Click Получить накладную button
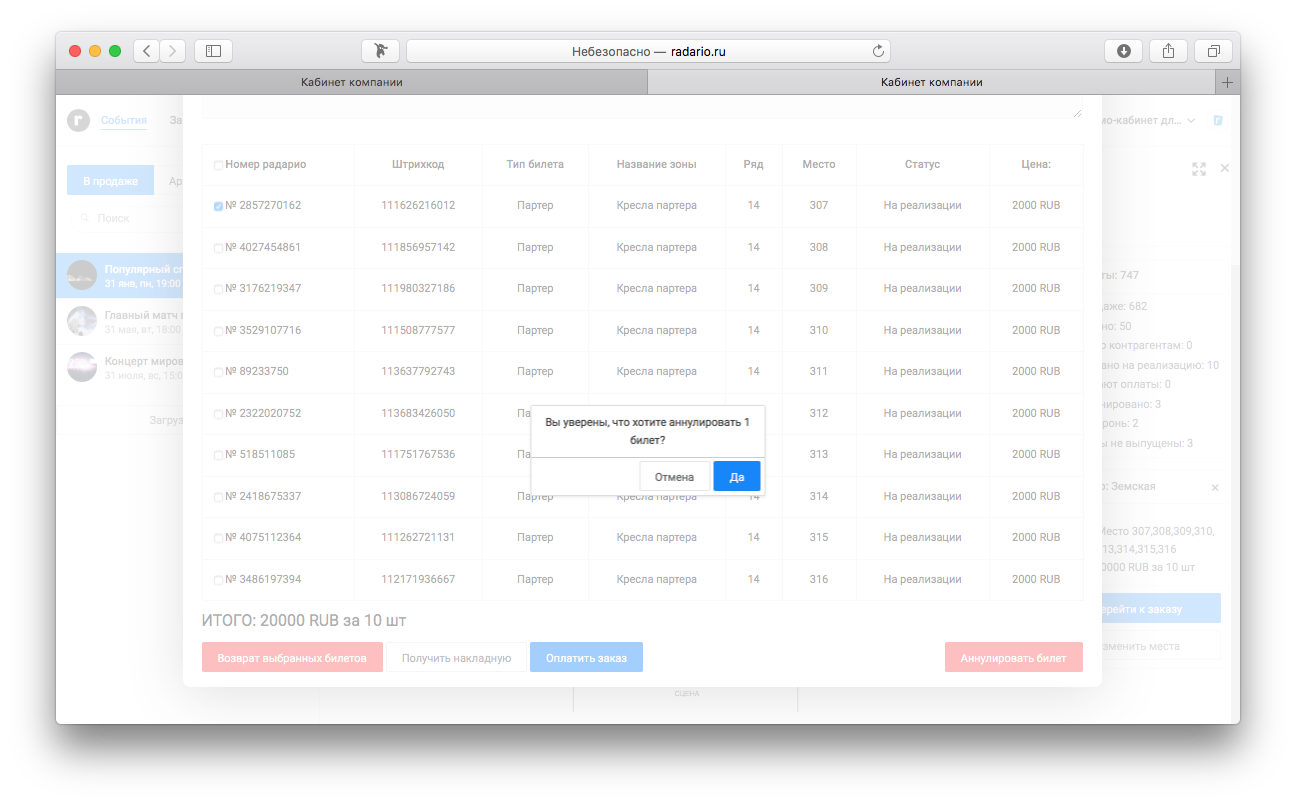The width and height of the screenshot is (1296, 804). click(x=456, y=657)
